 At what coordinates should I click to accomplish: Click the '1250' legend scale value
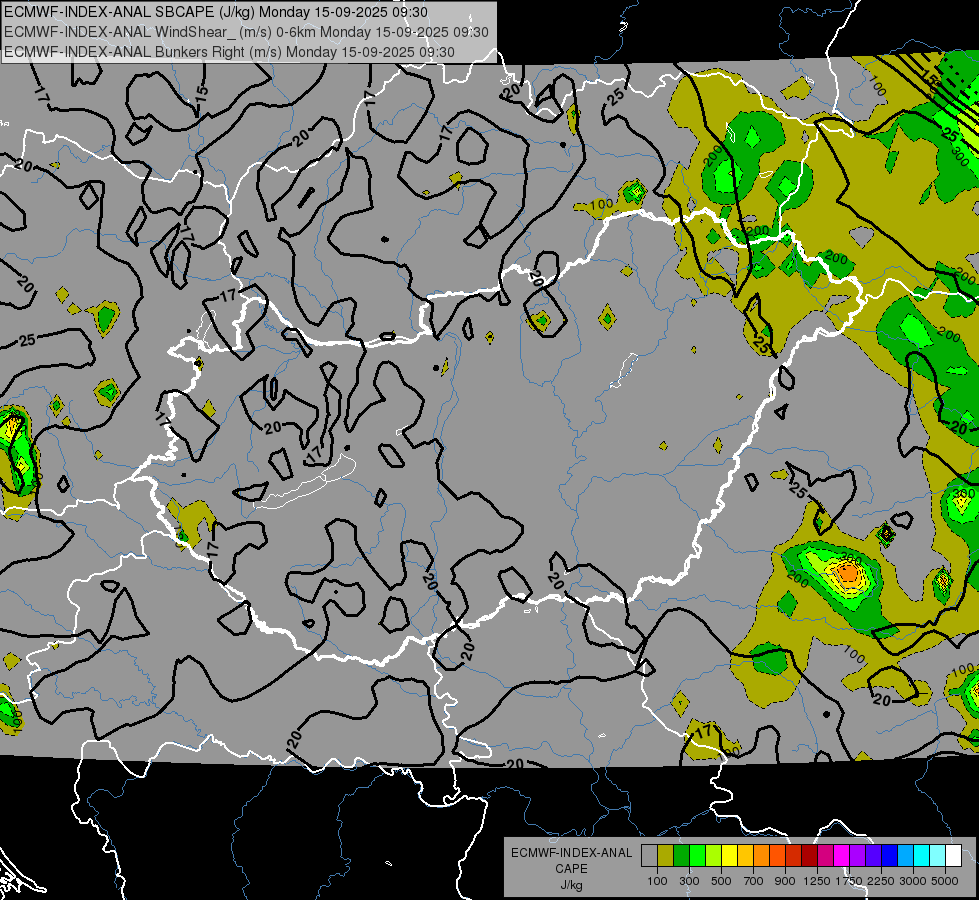(x=817, y=881)
